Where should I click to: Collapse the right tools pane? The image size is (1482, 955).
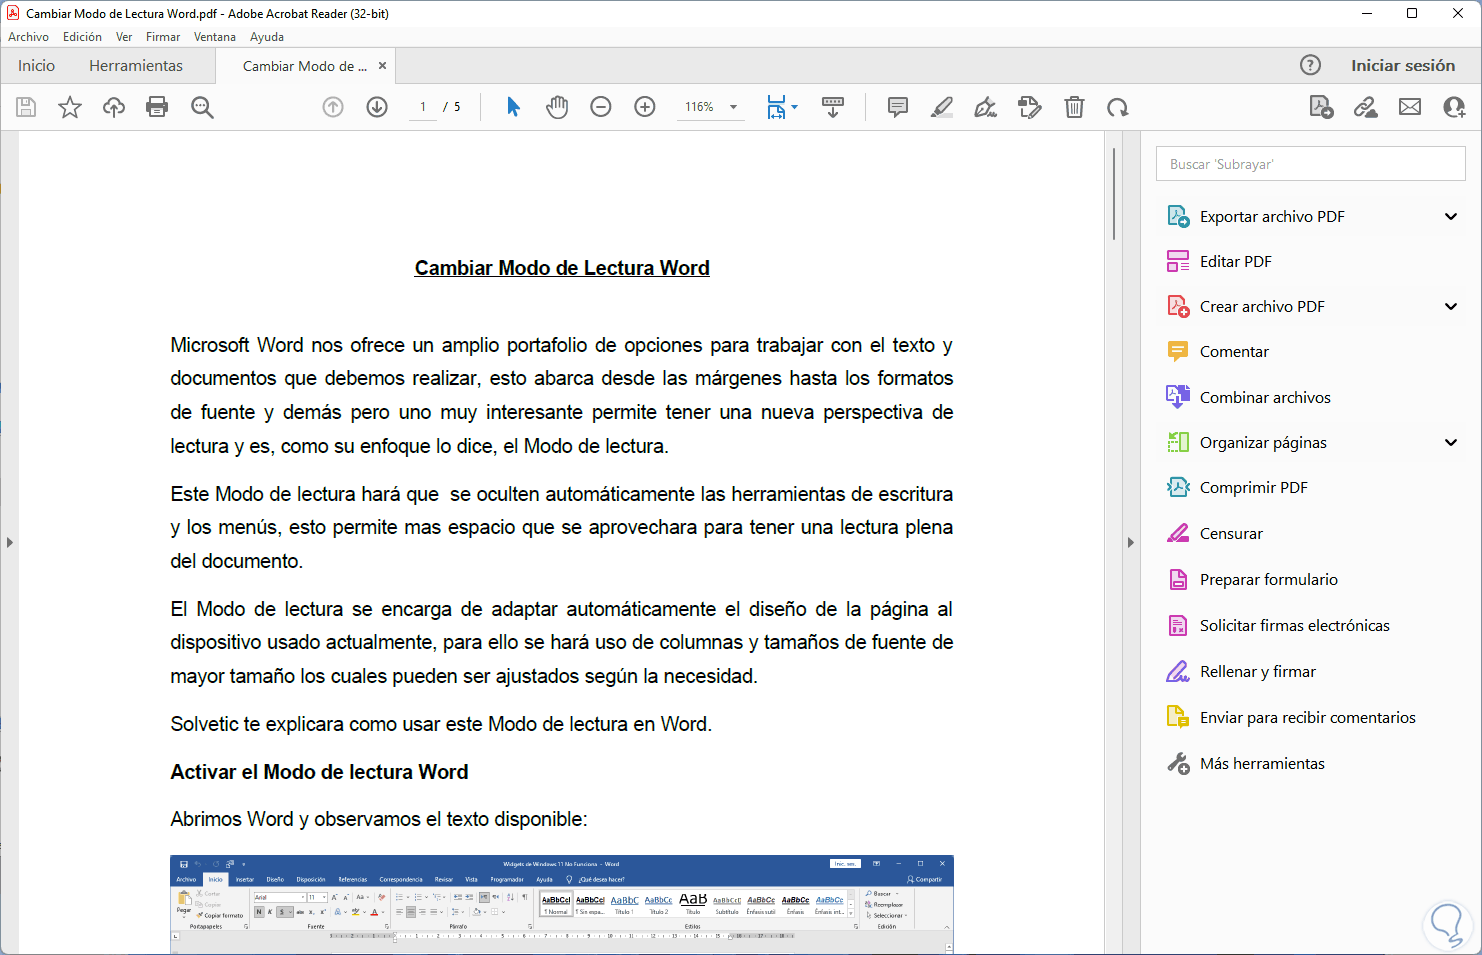pyautogui.click(x=1130, y=542)
